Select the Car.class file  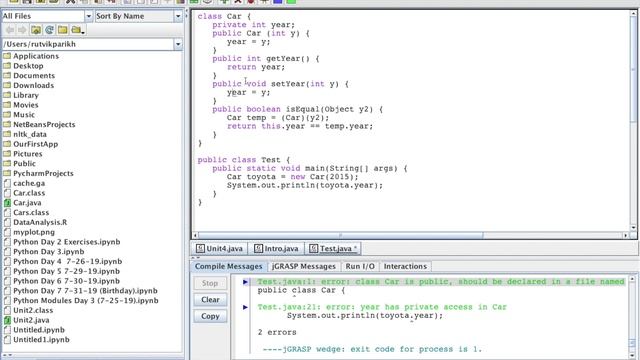(29, 193)
